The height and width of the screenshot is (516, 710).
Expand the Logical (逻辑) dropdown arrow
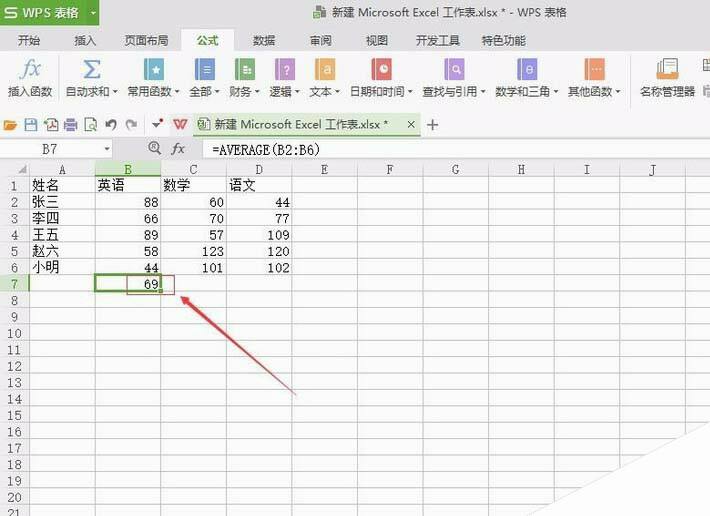pos(297,92)
